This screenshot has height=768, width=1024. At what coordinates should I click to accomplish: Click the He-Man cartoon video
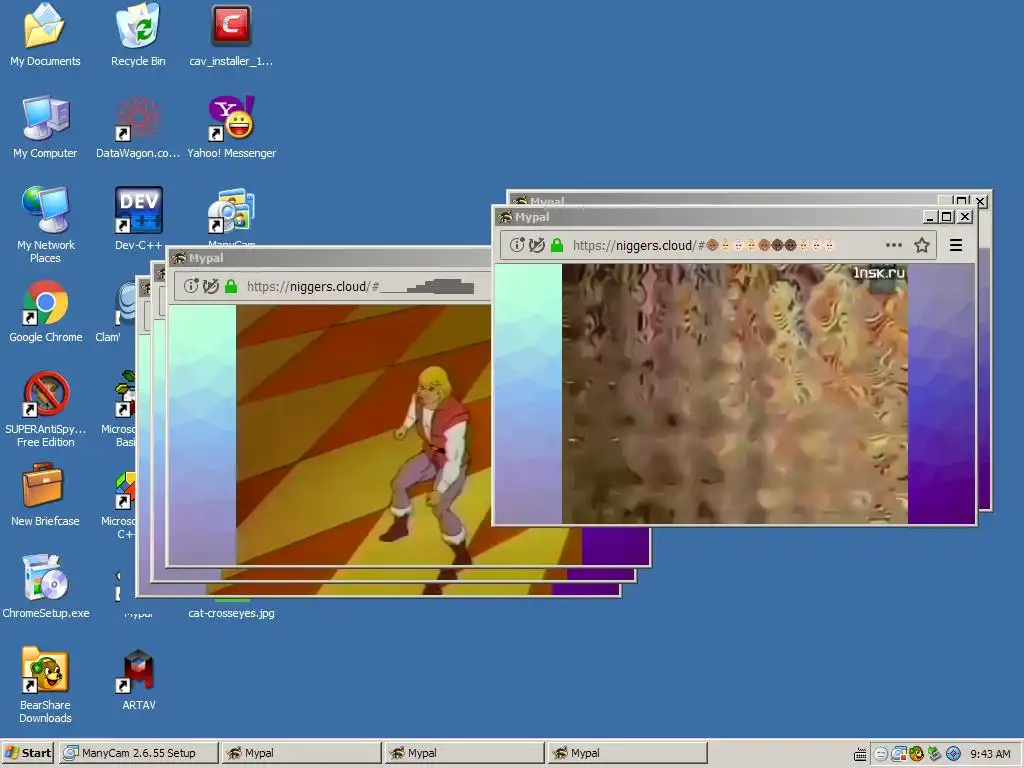point(363,434)
